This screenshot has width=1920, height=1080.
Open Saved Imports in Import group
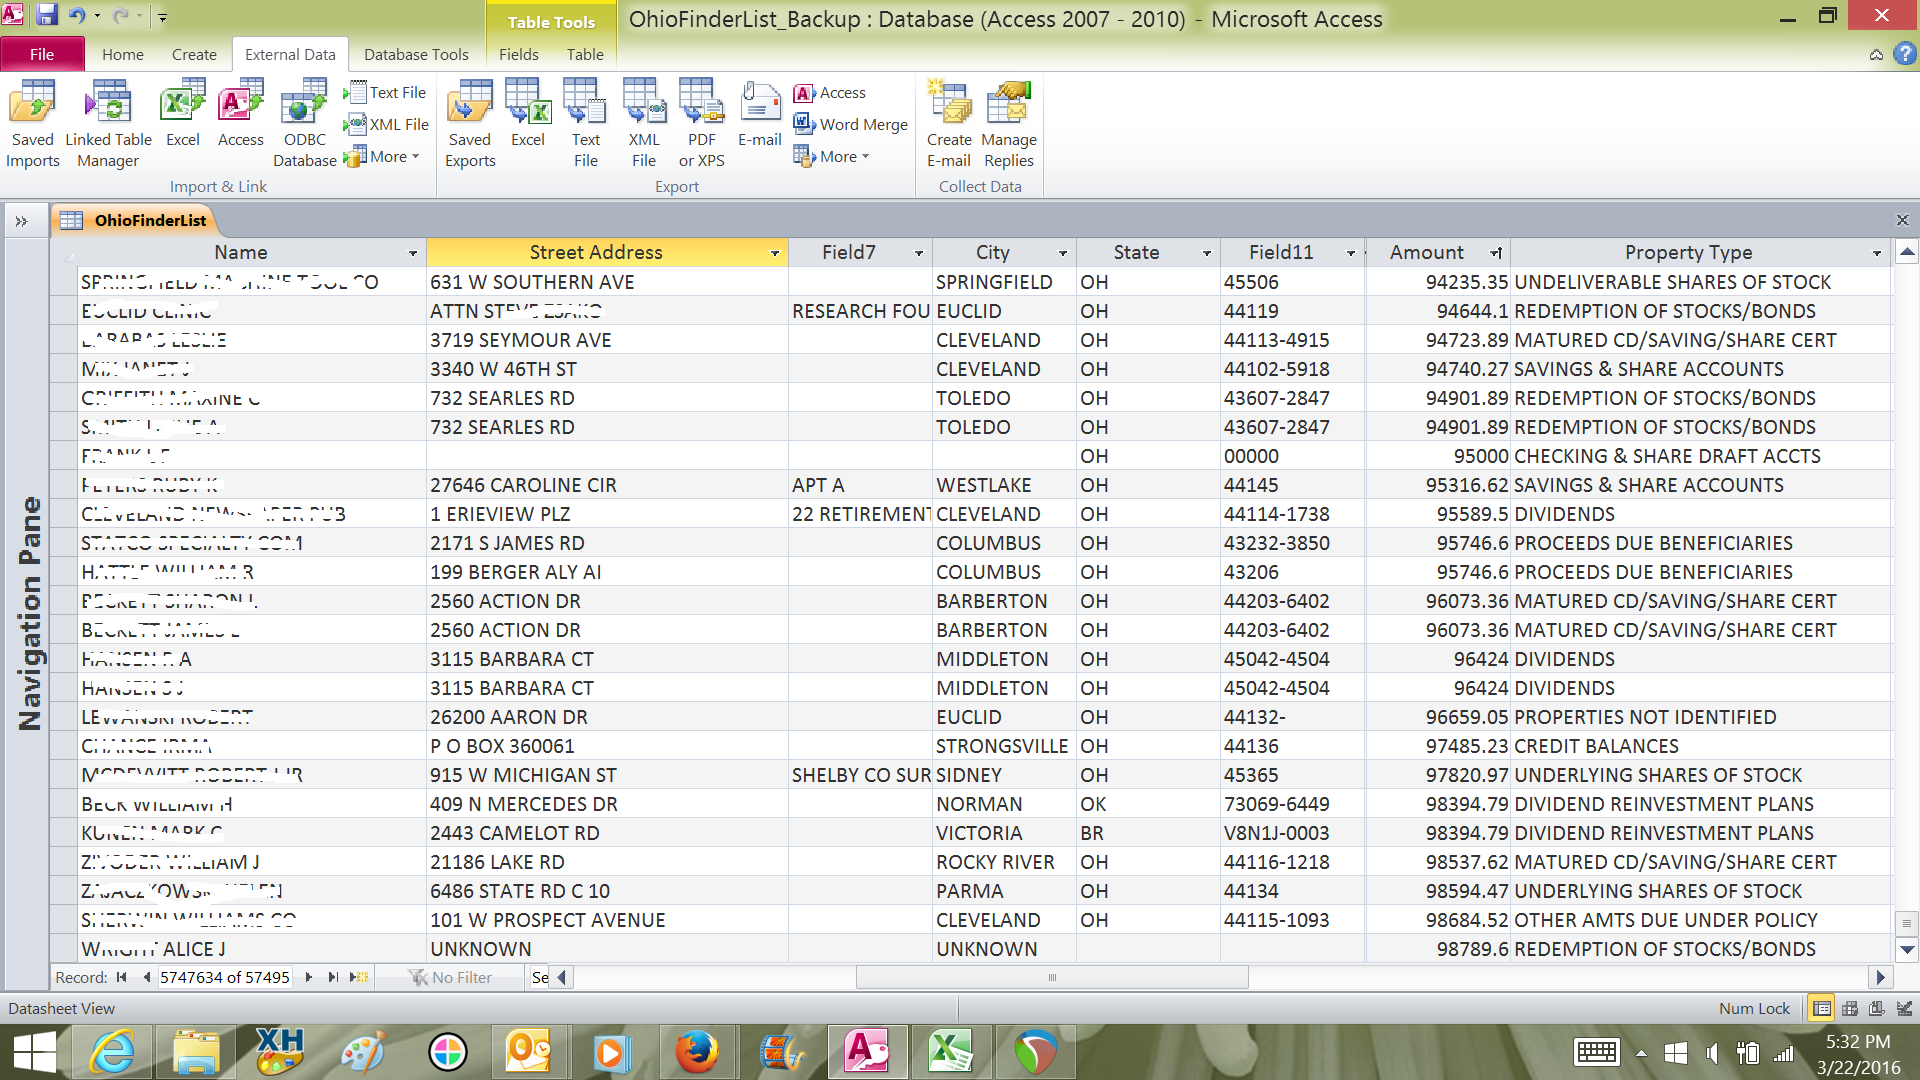[x=33, y=124]
